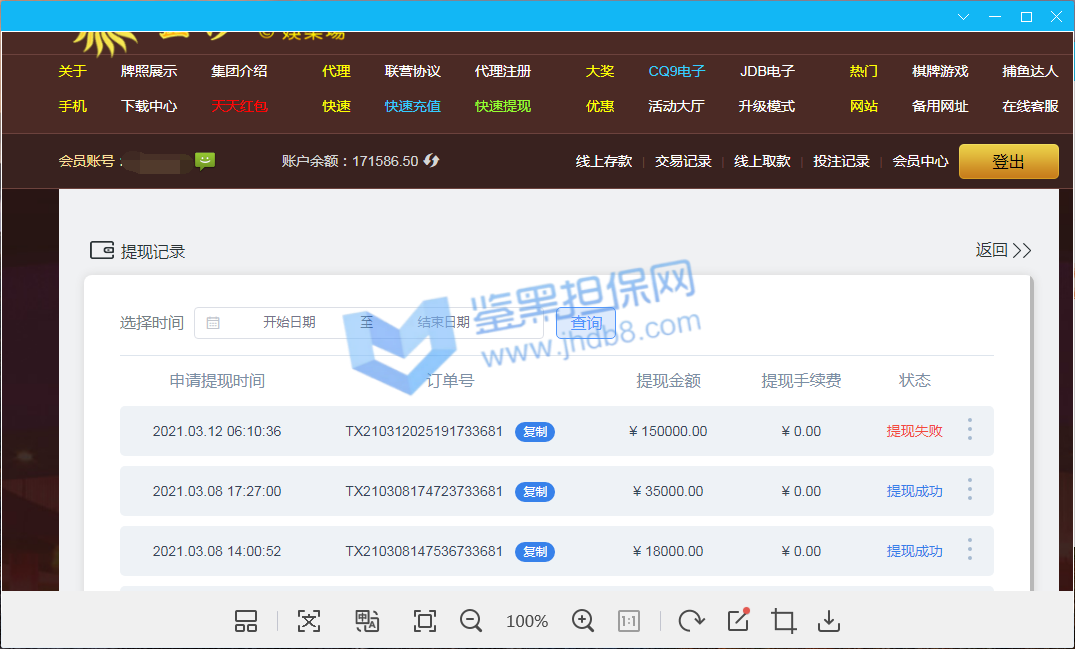
Task: Zoom out with the minus magnifier
Action: (x=471, y=621)
